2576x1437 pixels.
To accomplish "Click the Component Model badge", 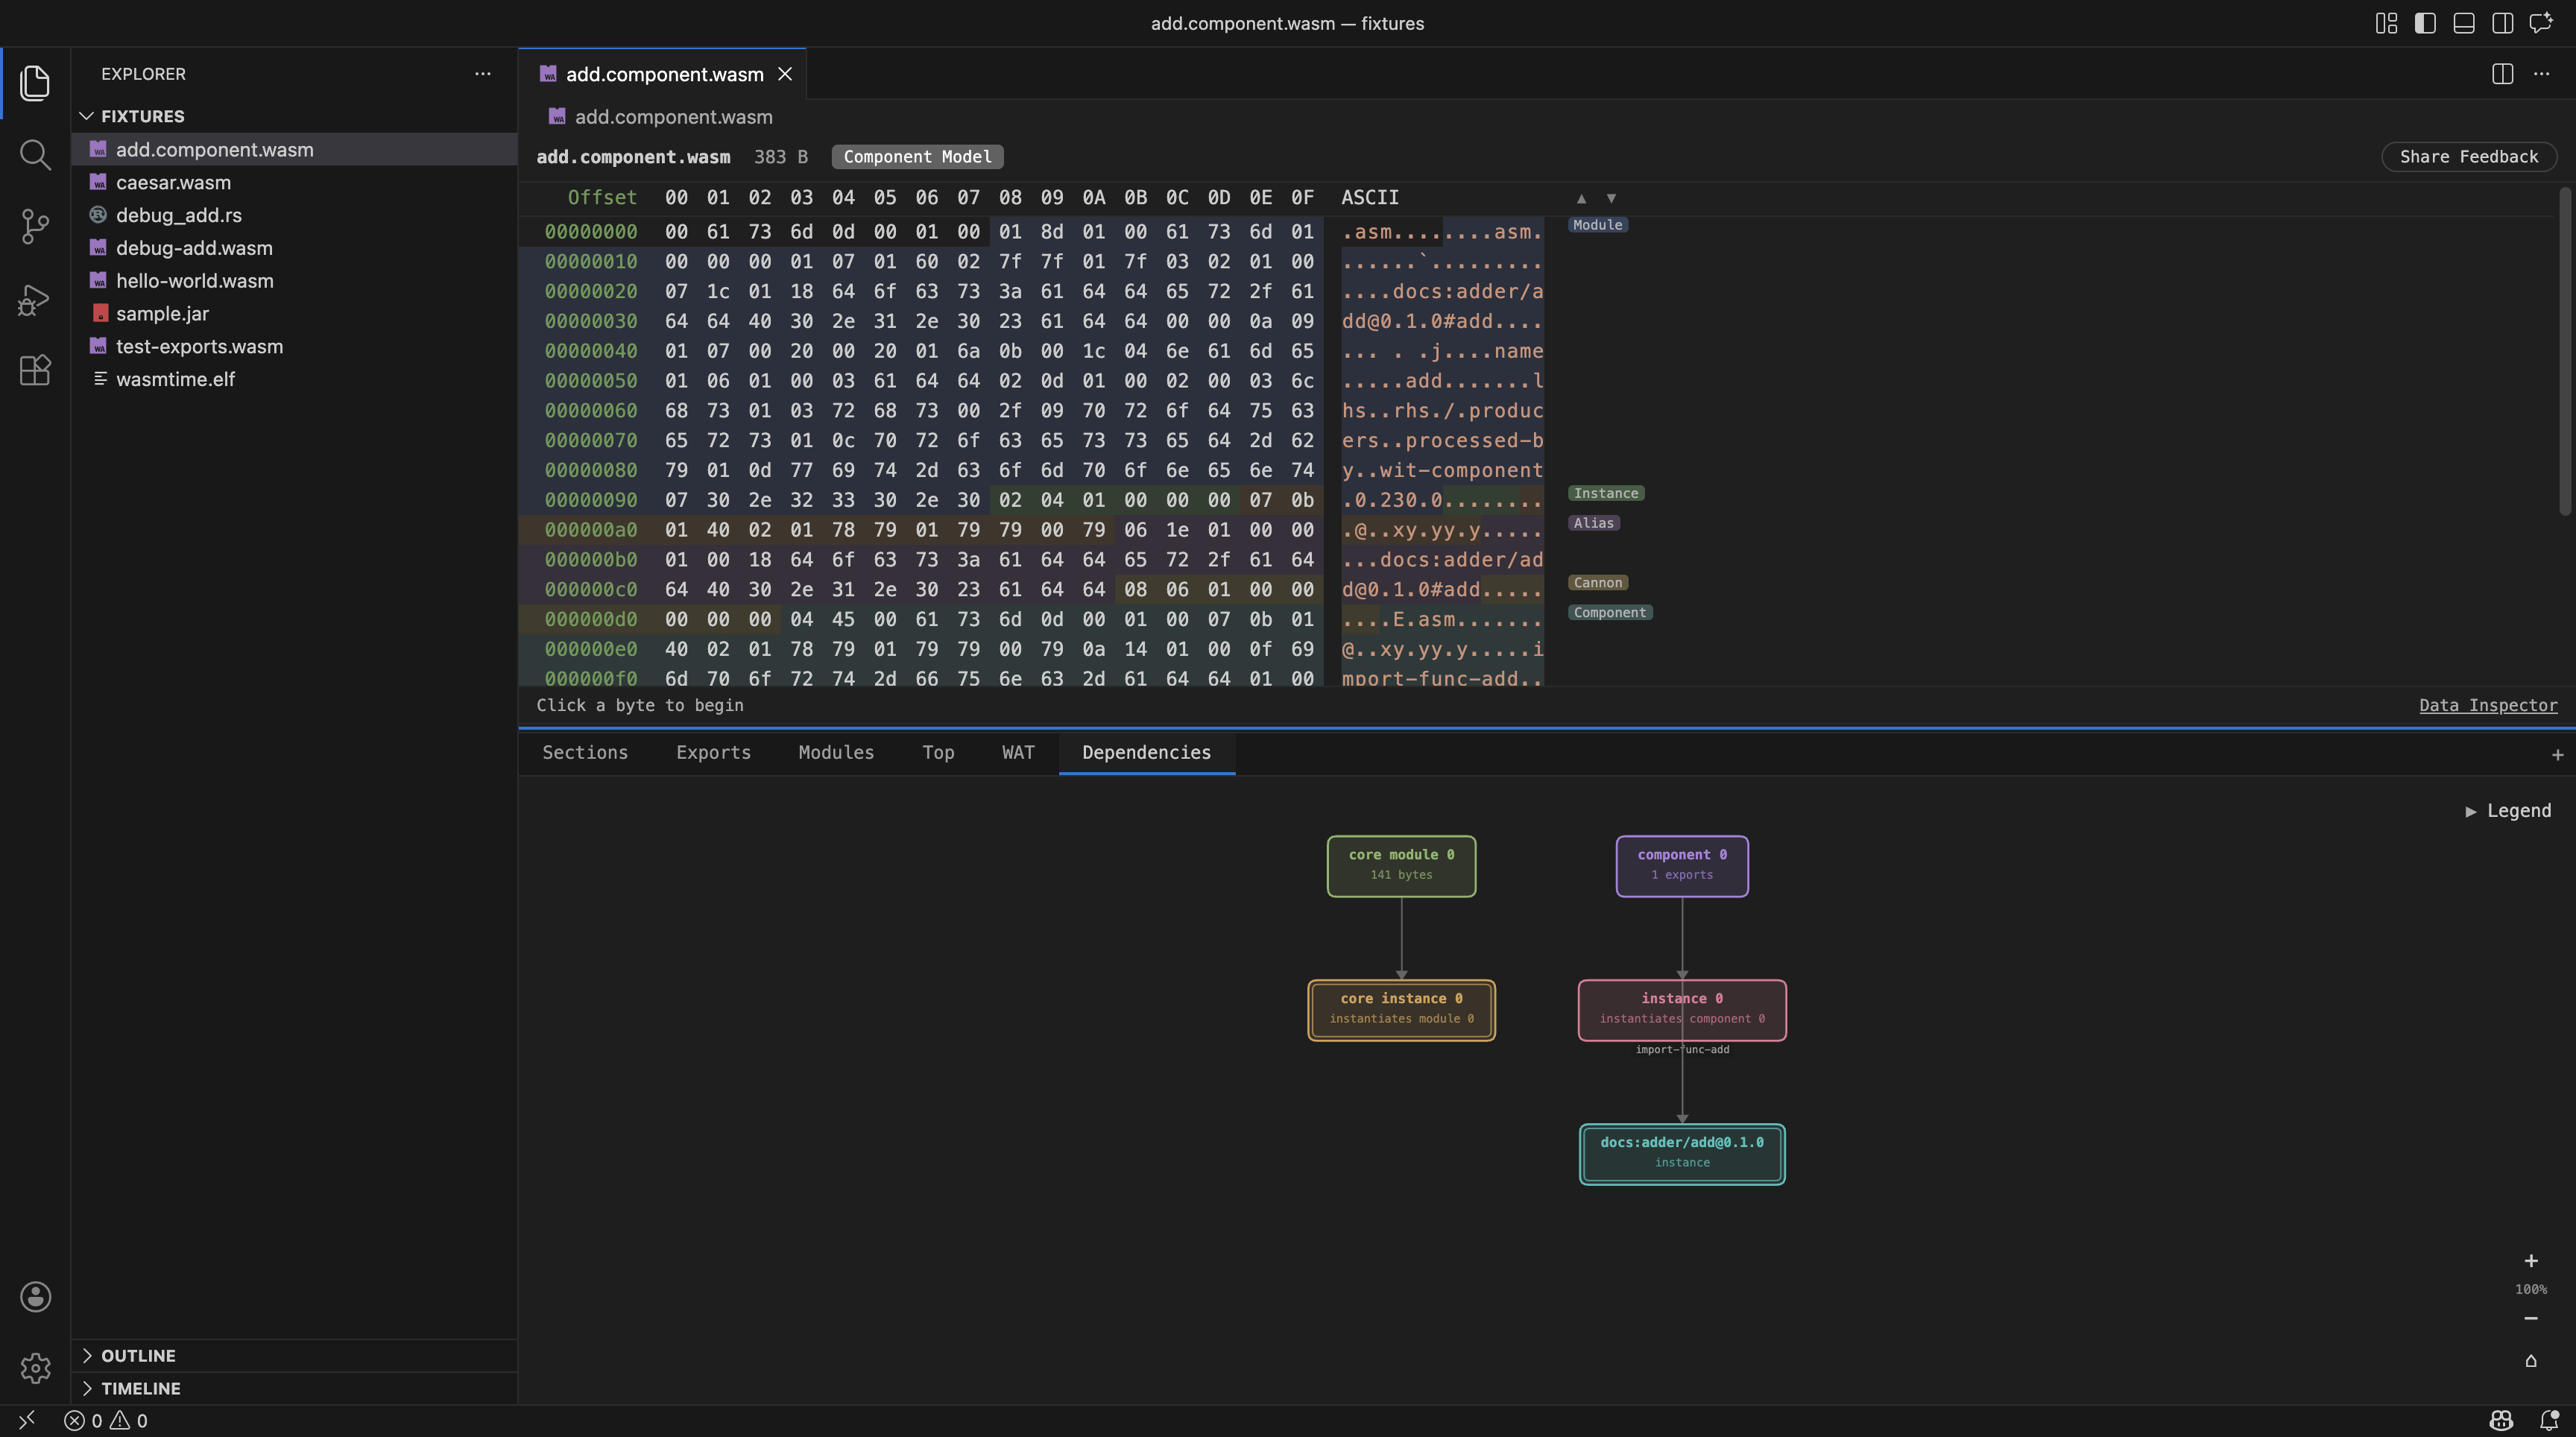I will [917, 157].
